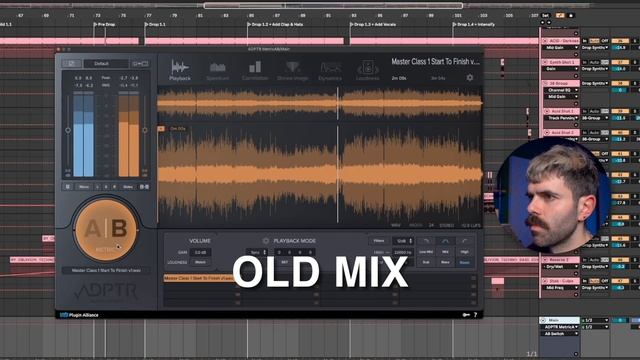Viewport: 640px width, 360px height.
Task: Select the band-pass filter shape icon
Action: click(x=445, y=241)
